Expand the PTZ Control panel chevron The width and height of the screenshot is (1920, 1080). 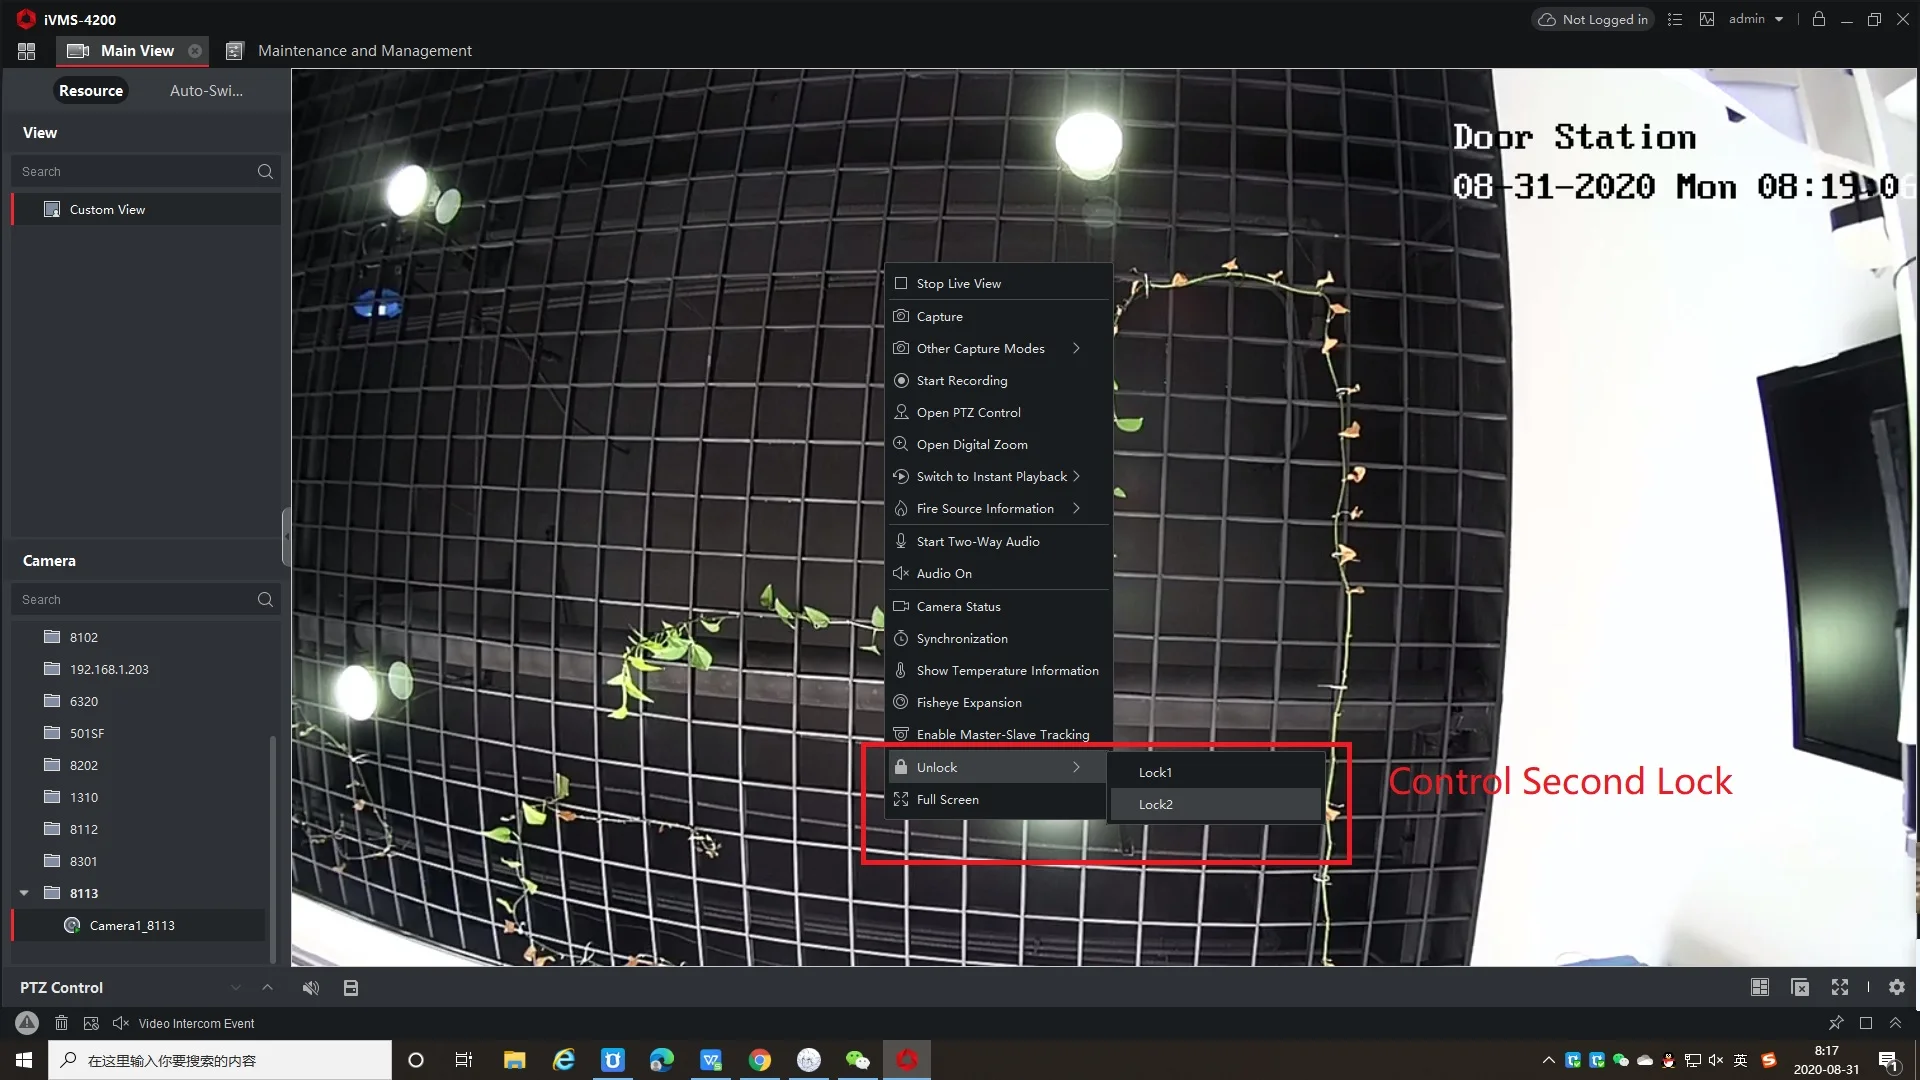(x=267, y=988)
